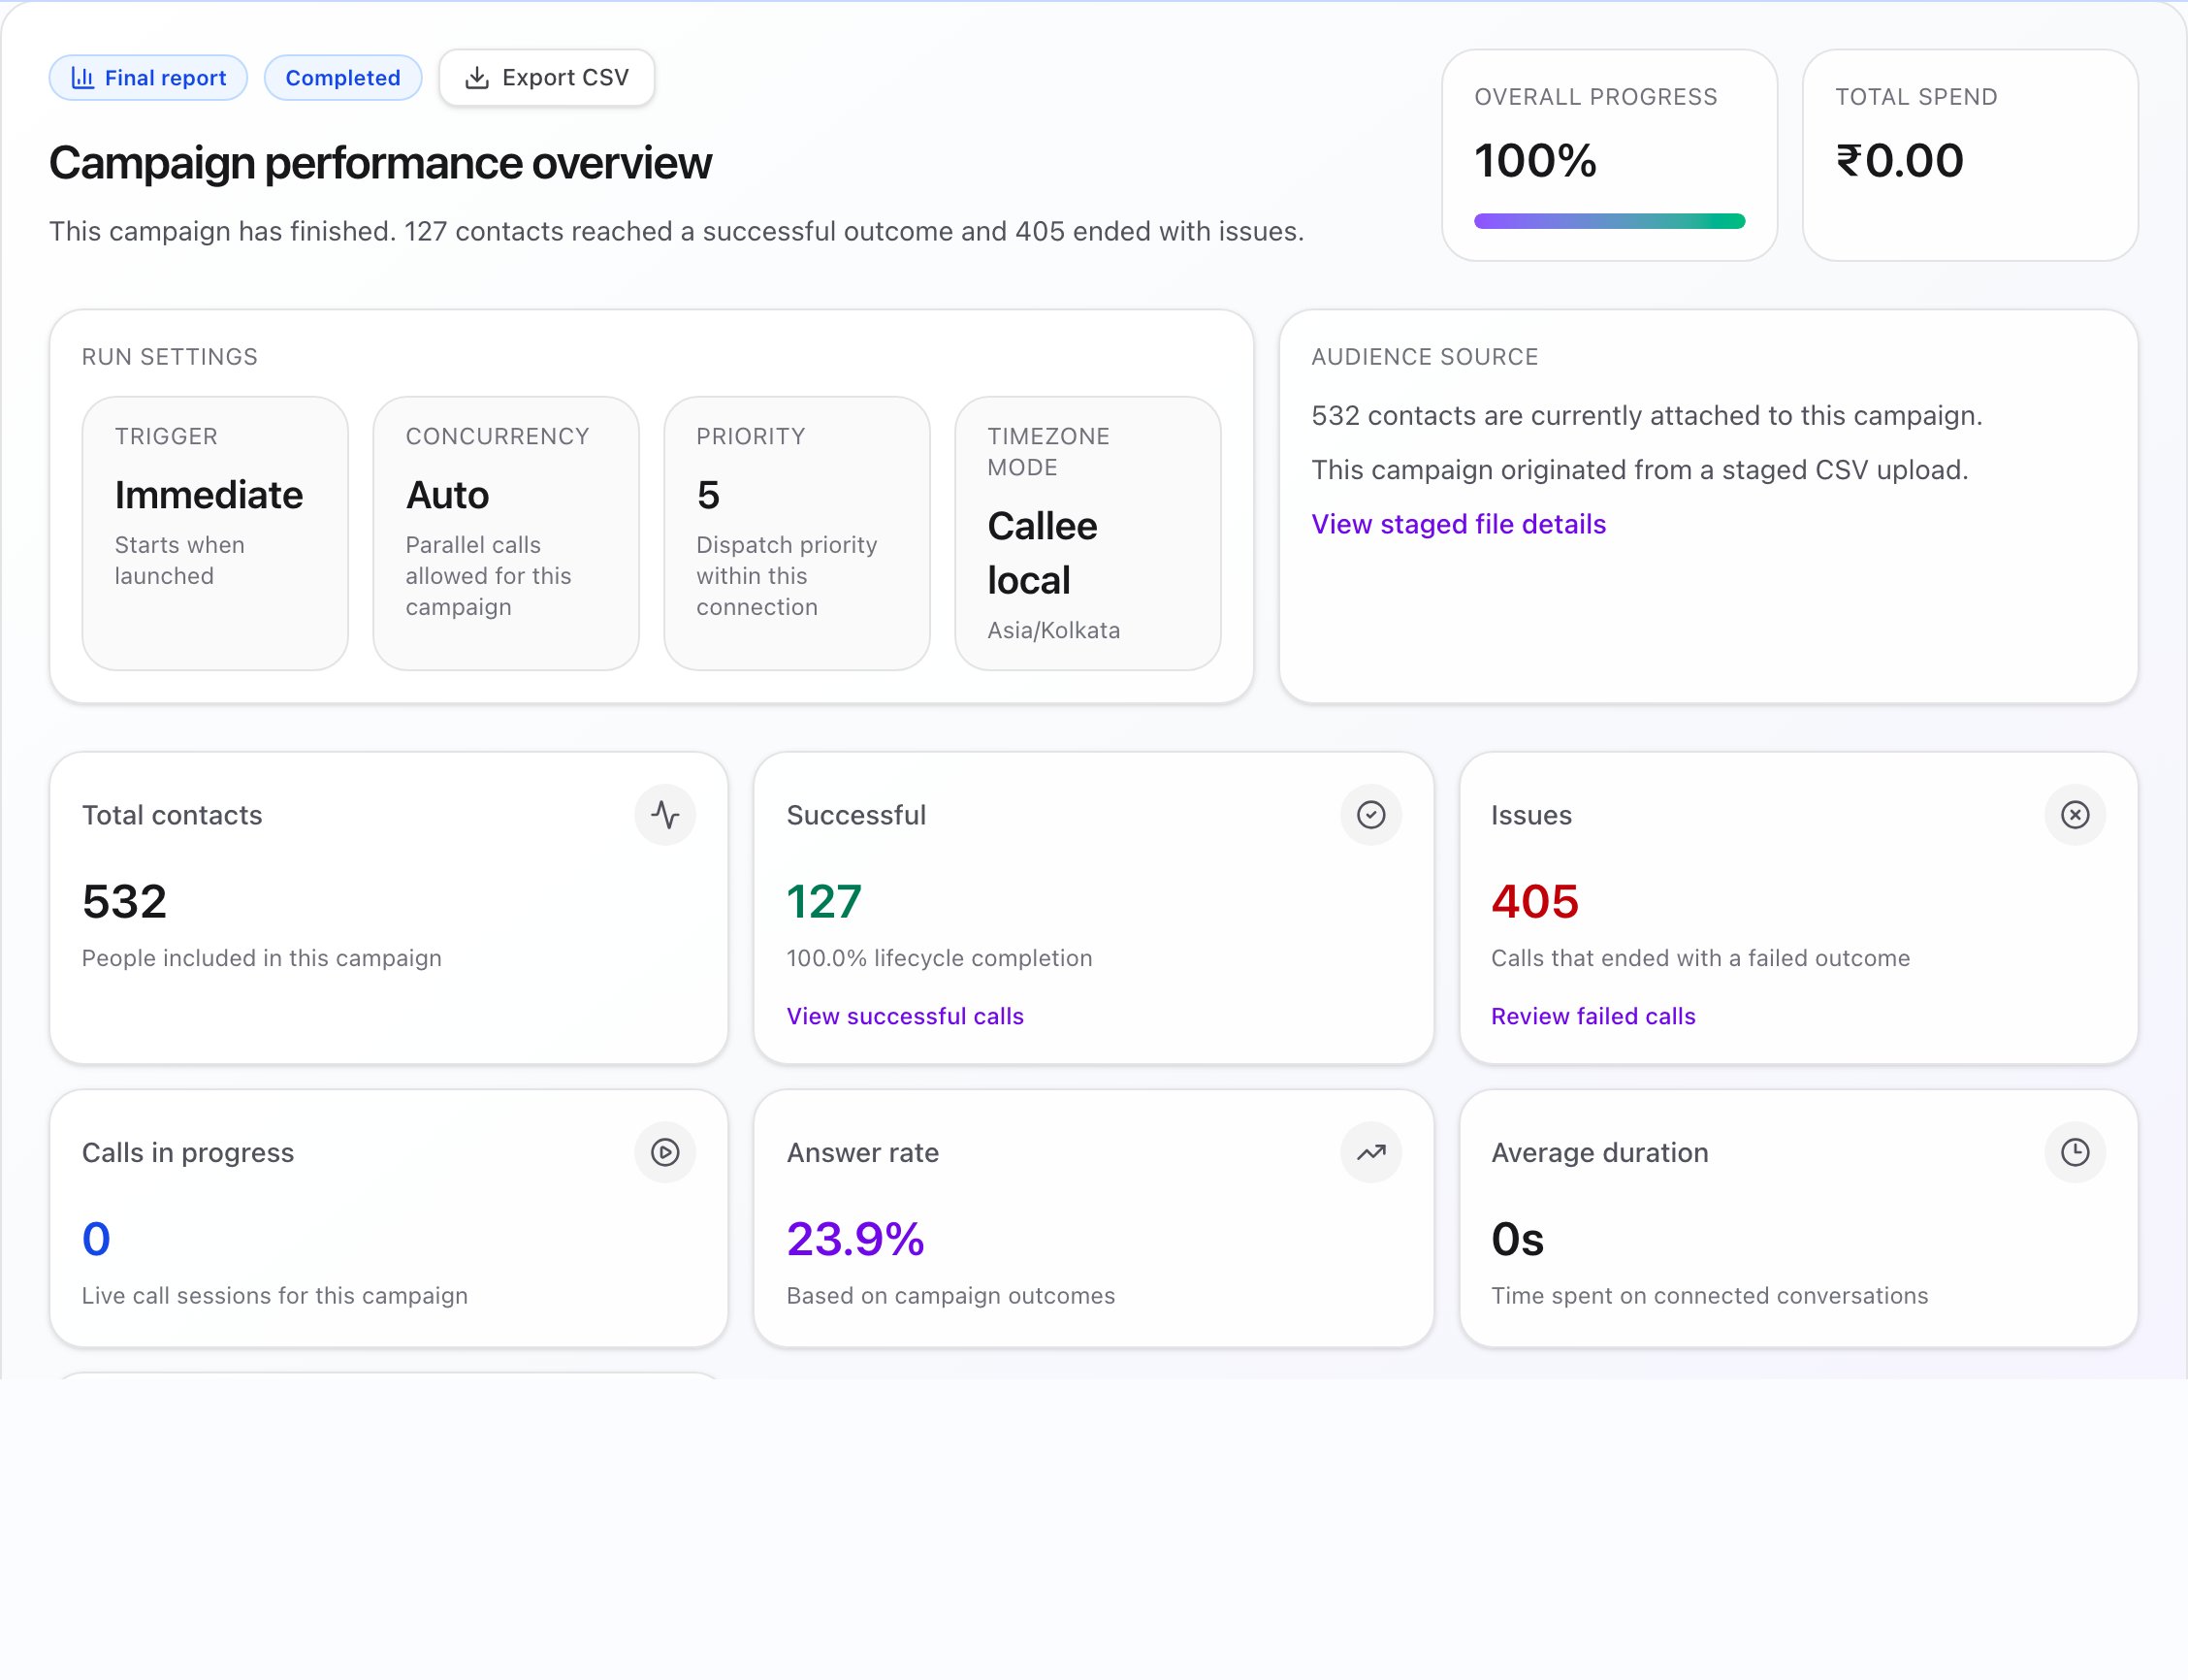The height and width of the screenshot is (1680, 2188).
Task: Click the x-circle icon on Issues card
Action: click(x=2075, y=815)
